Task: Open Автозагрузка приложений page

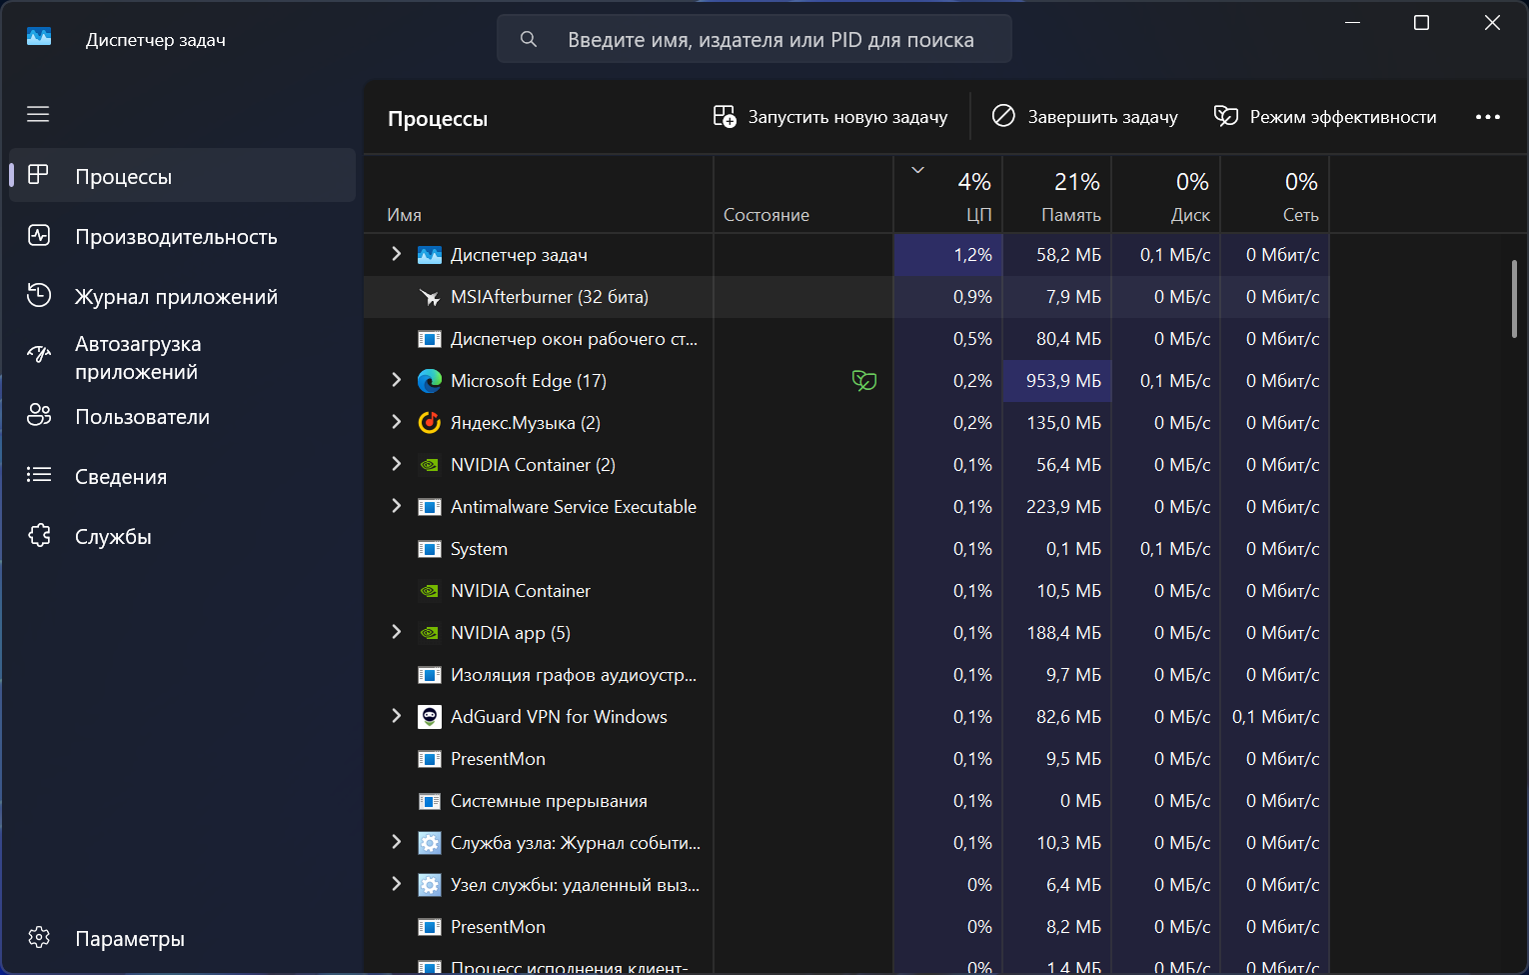Action: [x=182, y=357]
